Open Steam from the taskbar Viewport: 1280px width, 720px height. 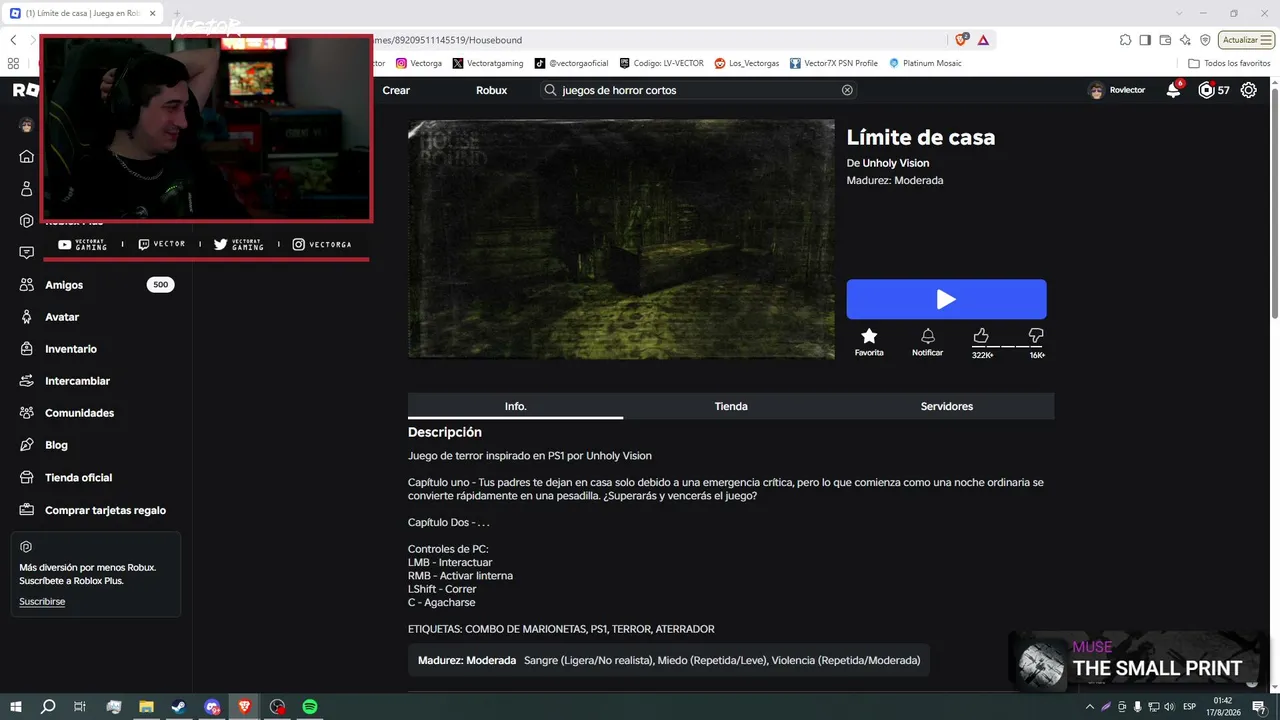click(178, 707)
